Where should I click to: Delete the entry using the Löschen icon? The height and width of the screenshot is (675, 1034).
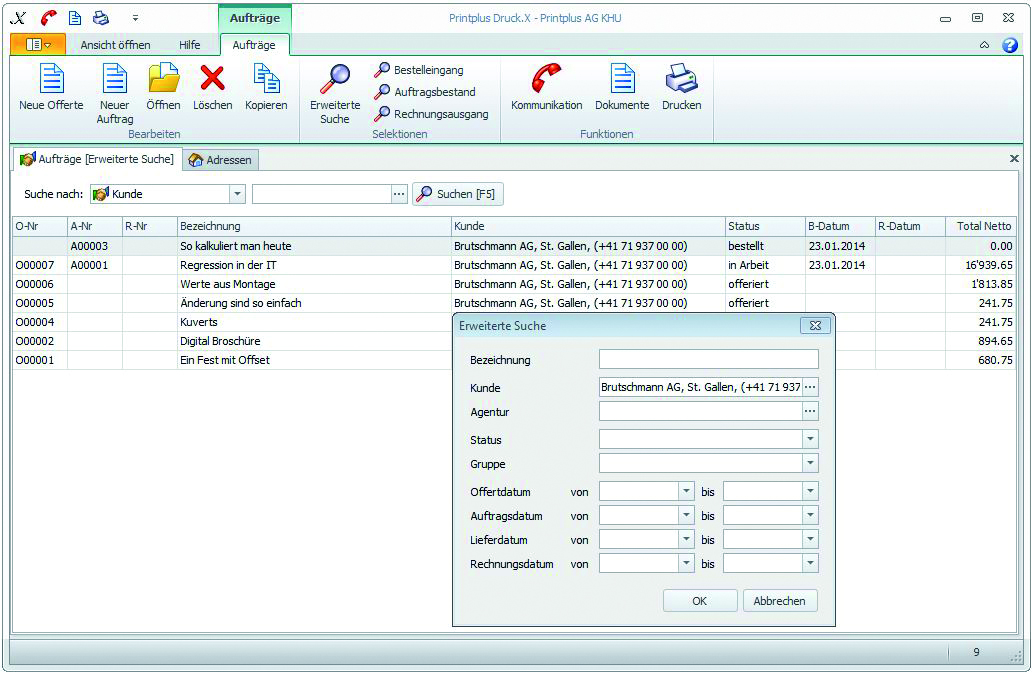212,78
